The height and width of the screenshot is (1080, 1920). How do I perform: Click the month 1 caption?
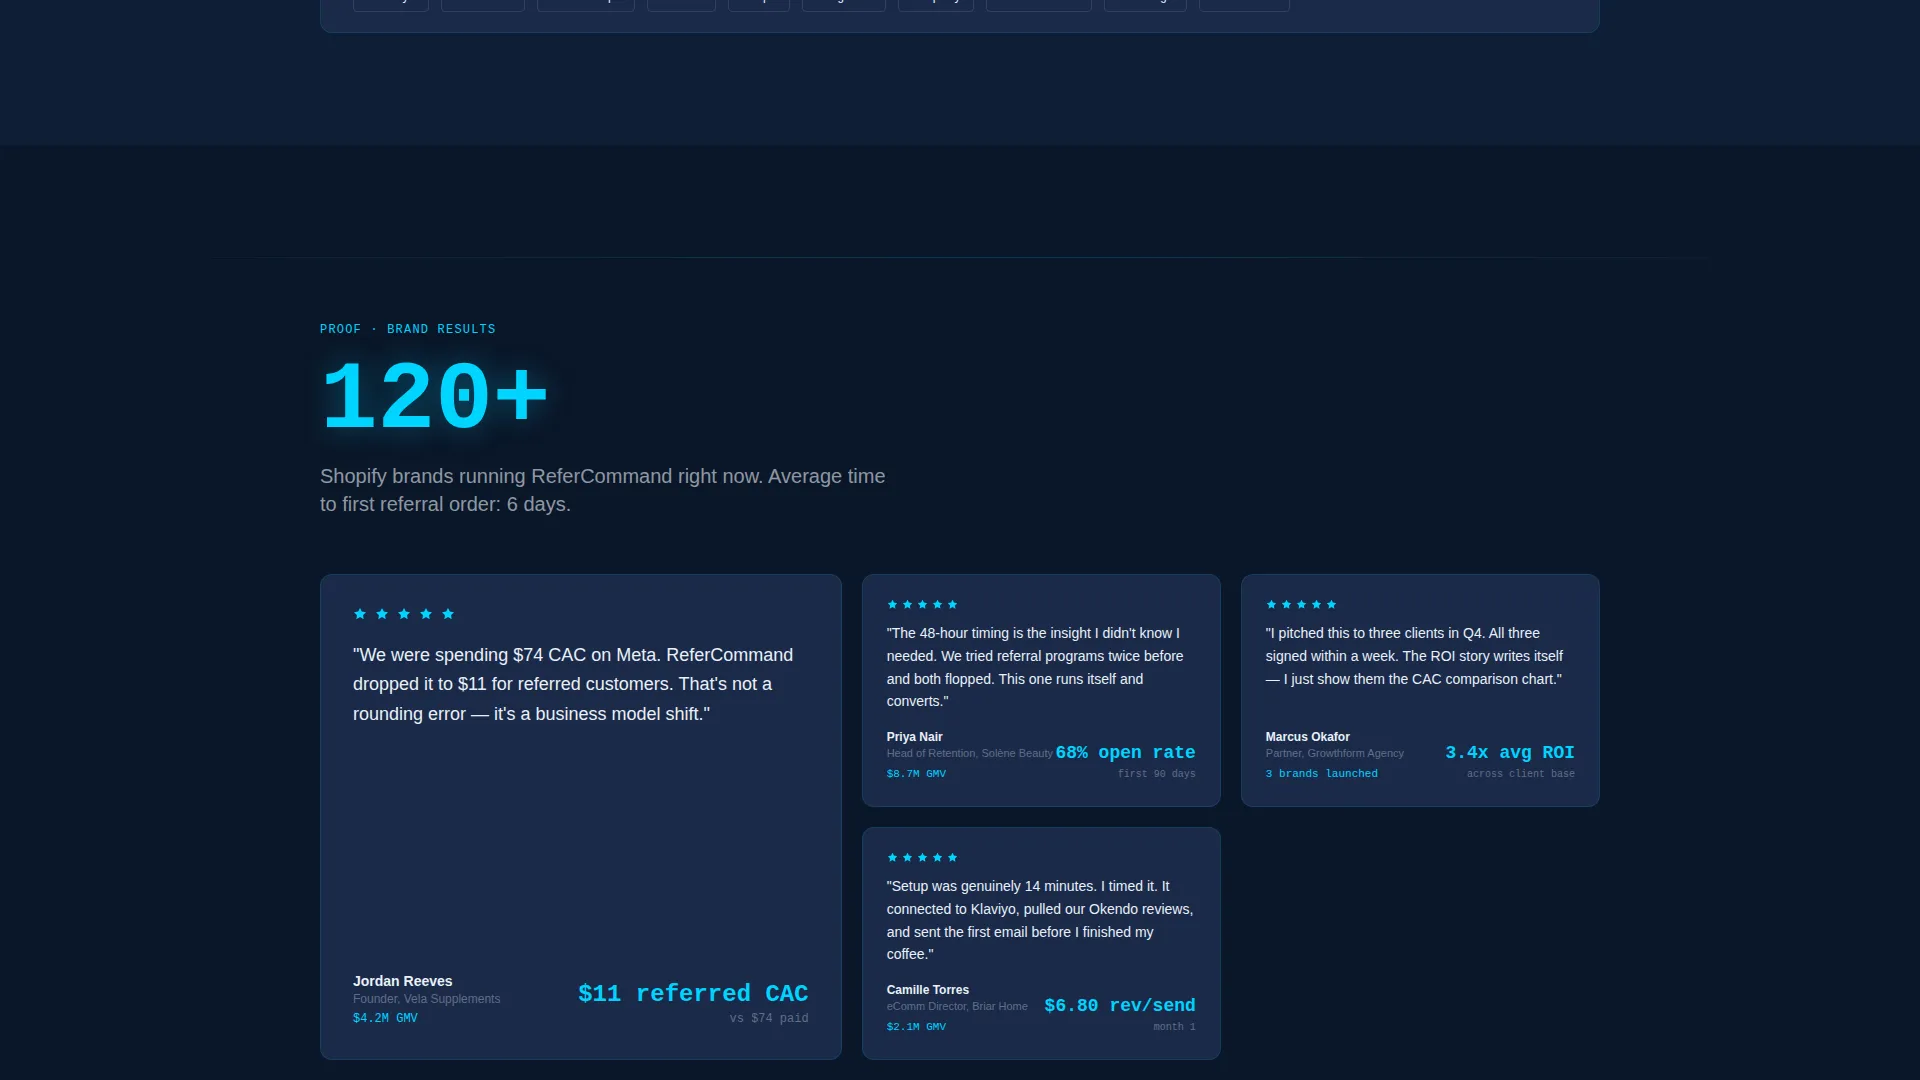(1174, 1027)
